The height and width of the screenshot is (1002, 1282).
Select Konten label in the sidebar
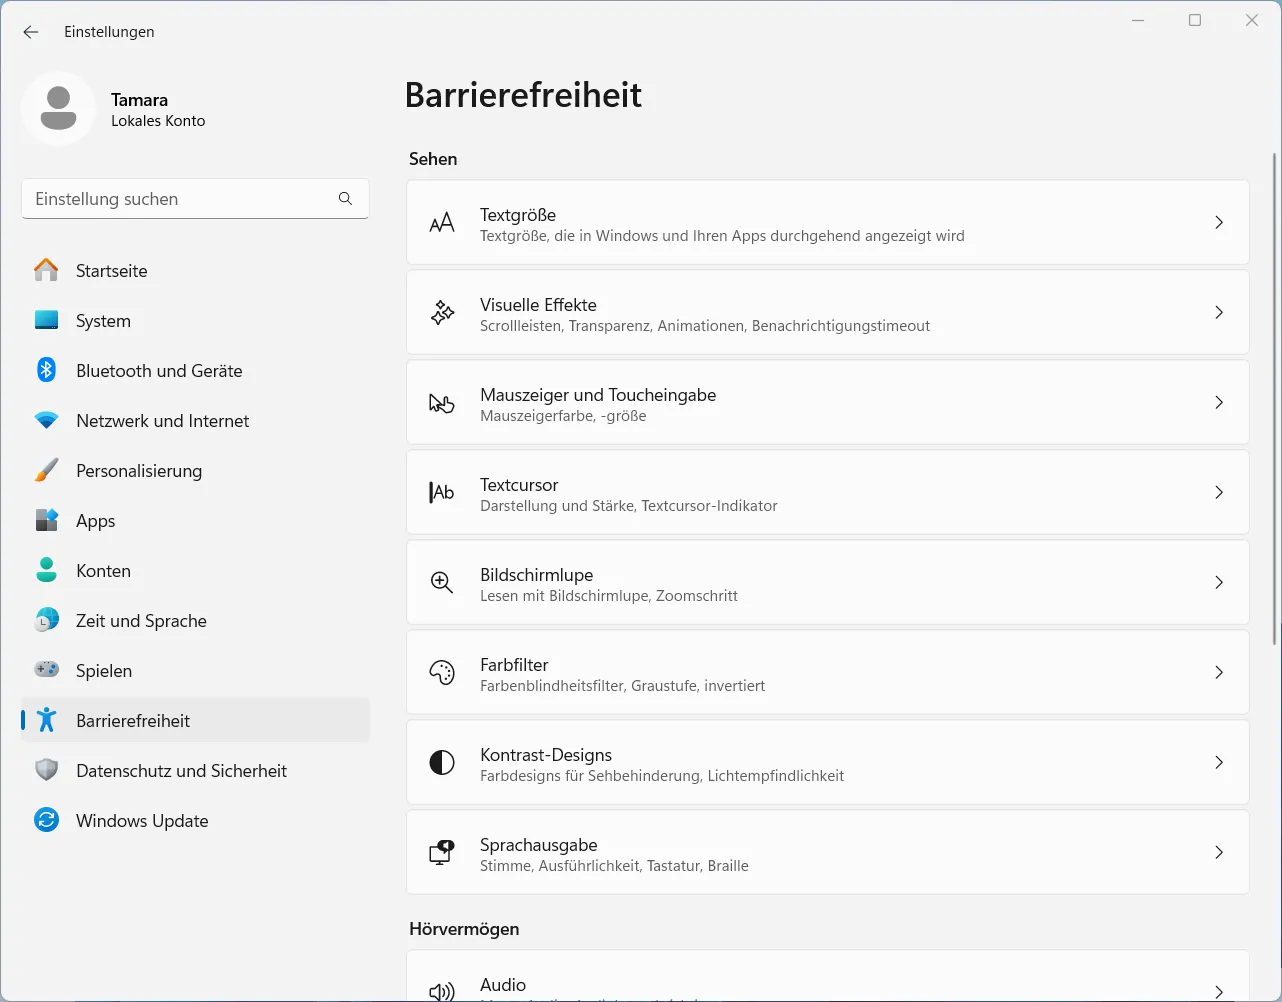pos(103,571)
